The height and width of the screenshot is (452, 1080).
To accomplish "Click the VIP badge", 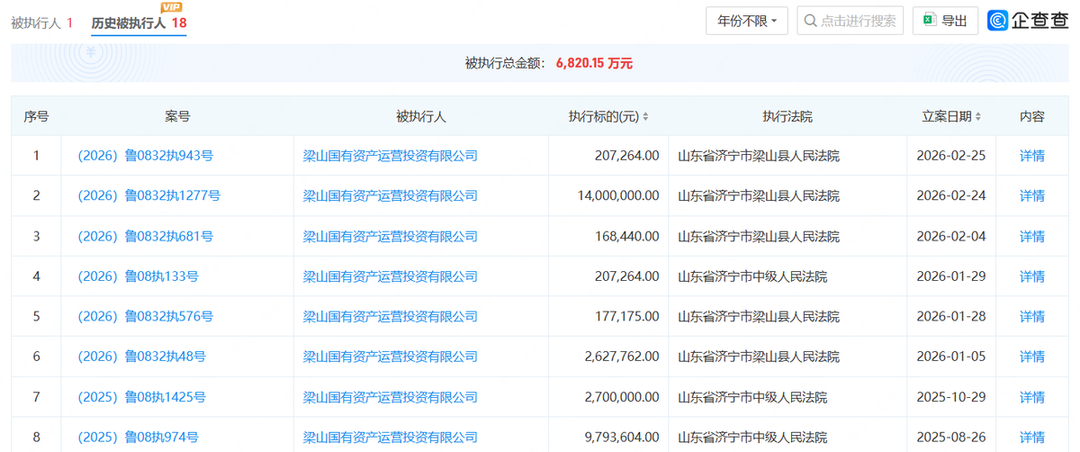I will coord(171,7).
